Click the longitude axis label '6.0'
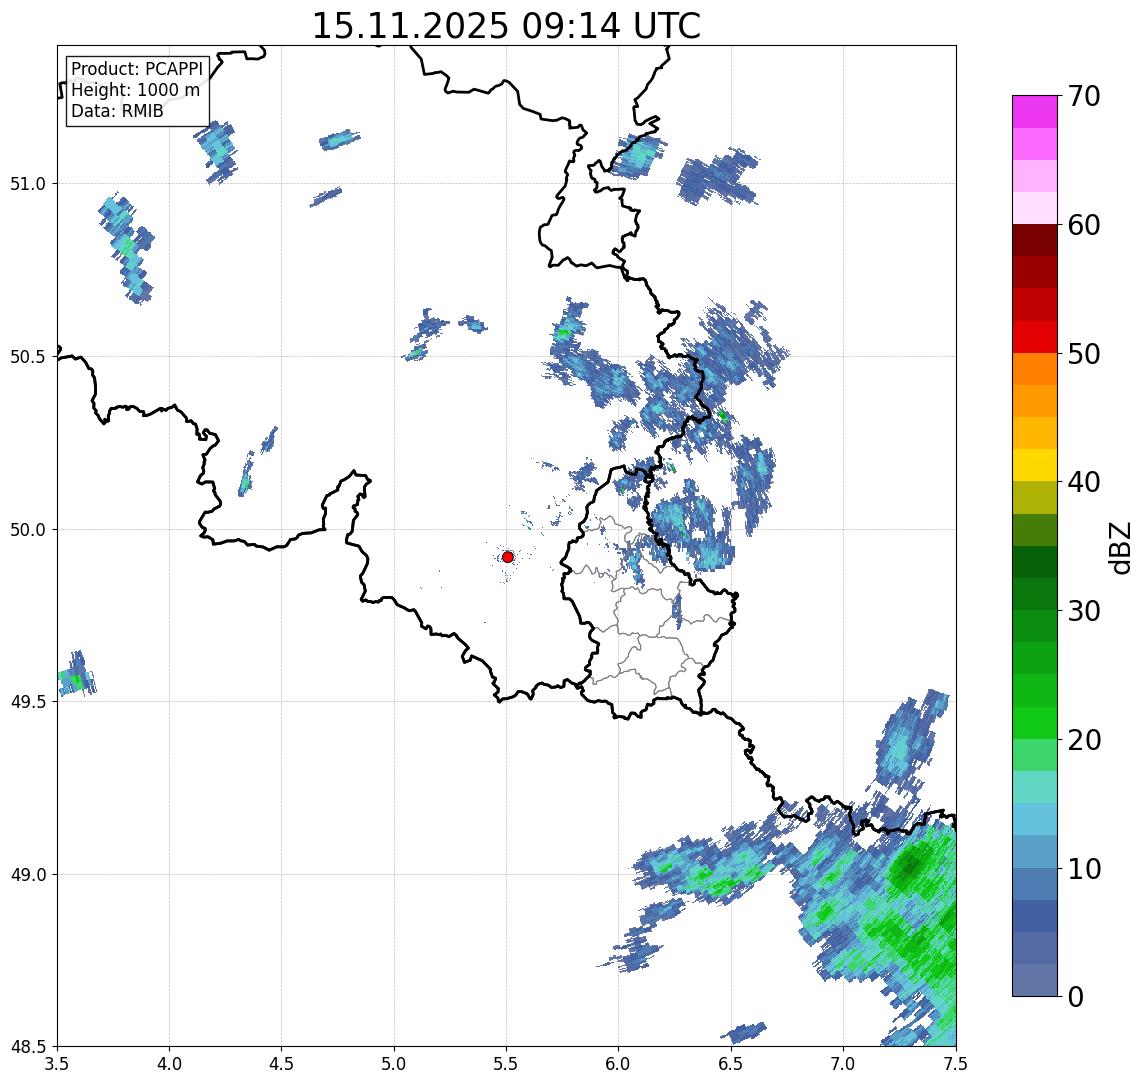Viewport: 1145px width, 1084px height. [619, 1064]
